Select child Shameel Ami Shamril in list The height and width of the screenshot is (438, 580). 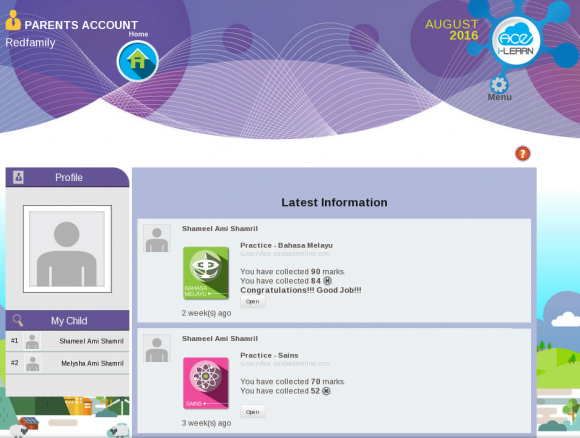[67, 341]
